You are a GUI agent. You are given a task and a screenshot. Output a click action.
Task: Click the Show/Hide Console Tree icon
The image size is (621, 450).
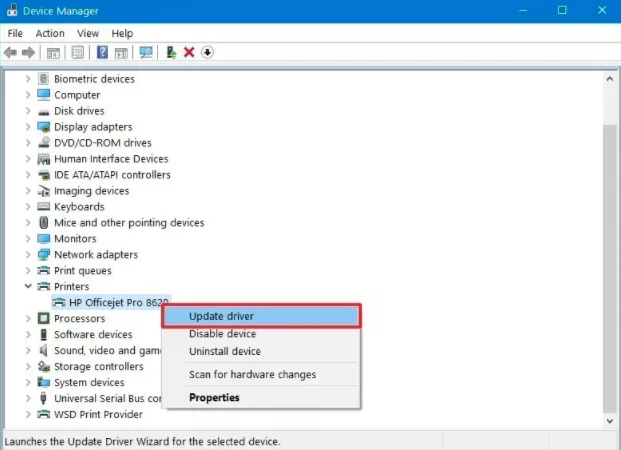53,52
